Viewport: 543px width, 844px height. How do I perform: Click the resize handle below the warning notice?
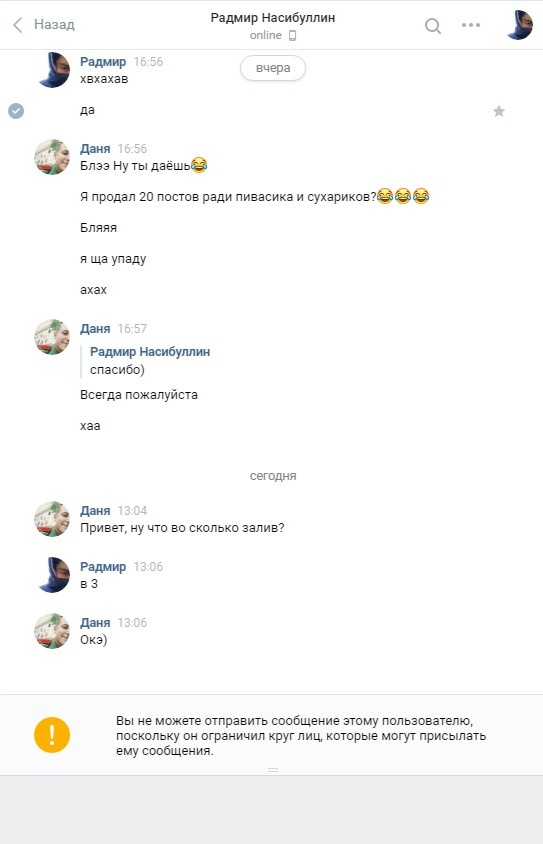click(273, 770)
